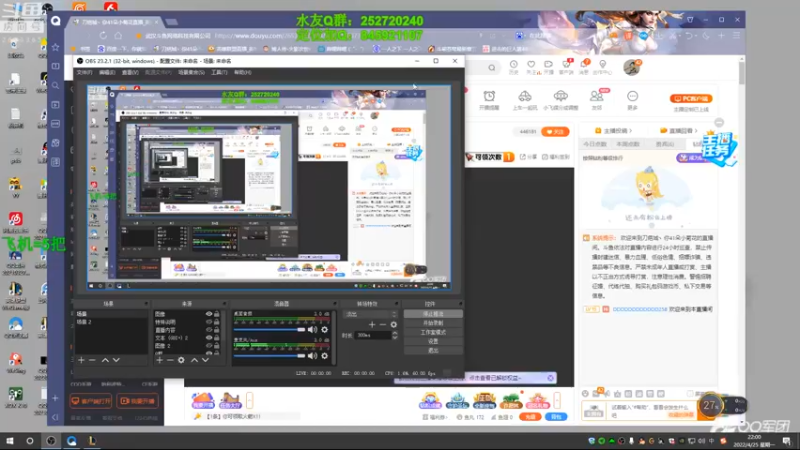The image size is (800, 450).
Task: Increase transition duration with up stepper
Action: pos(394,333)
